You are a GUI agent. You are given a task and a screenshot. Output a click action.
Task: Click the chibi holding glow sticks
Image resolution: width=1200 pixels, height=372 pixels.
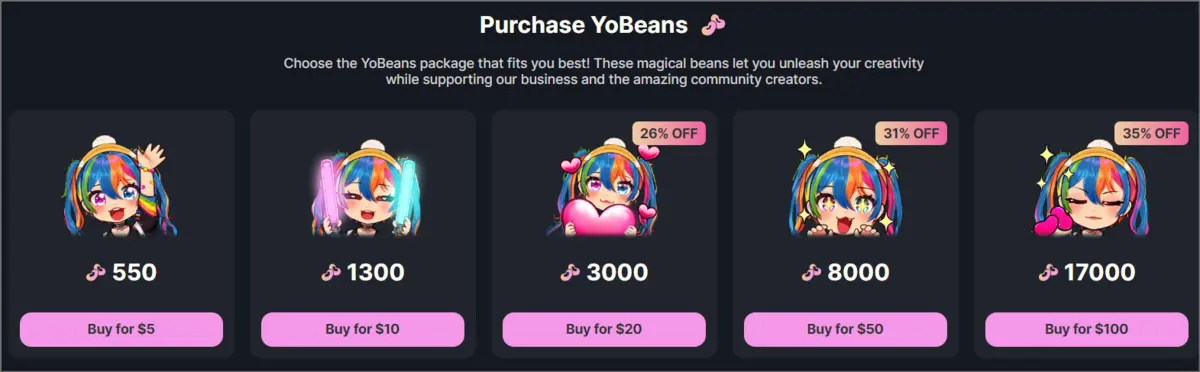coord(361,188)
